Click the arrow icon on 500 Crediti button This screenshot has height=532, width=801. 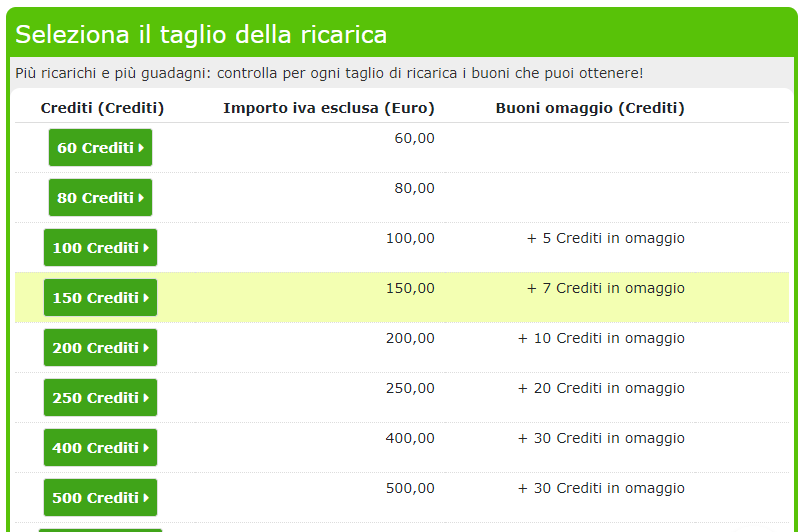coord(147,498)
